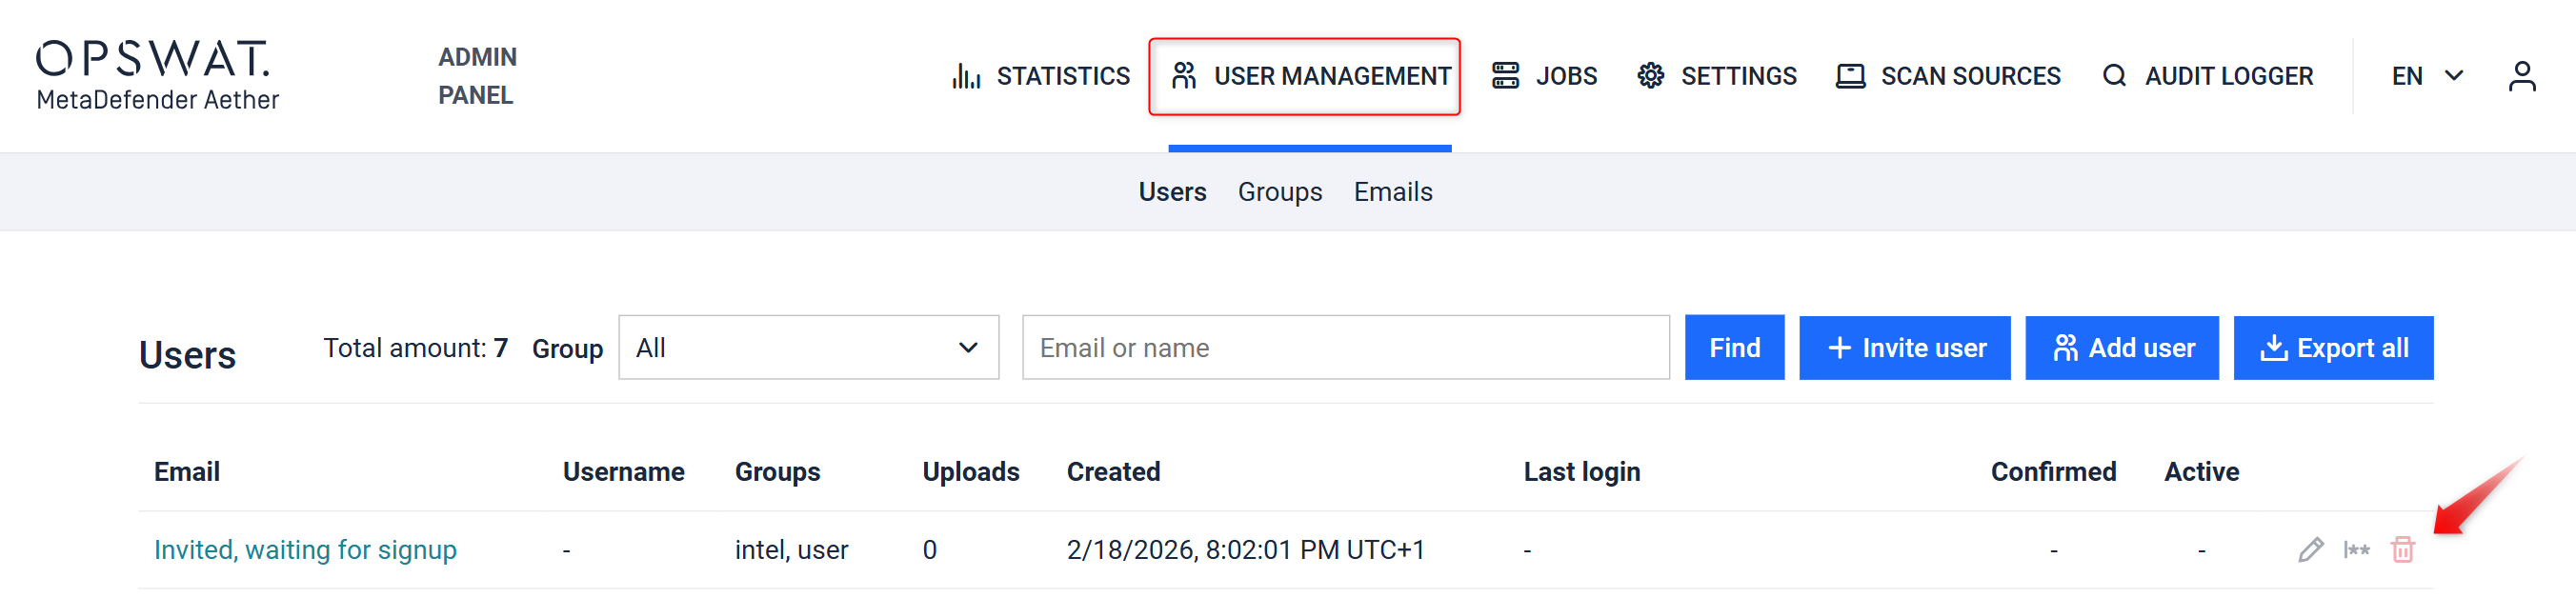Switch to the Groups tab
2576x598 pixels.
click(1279, 192)
